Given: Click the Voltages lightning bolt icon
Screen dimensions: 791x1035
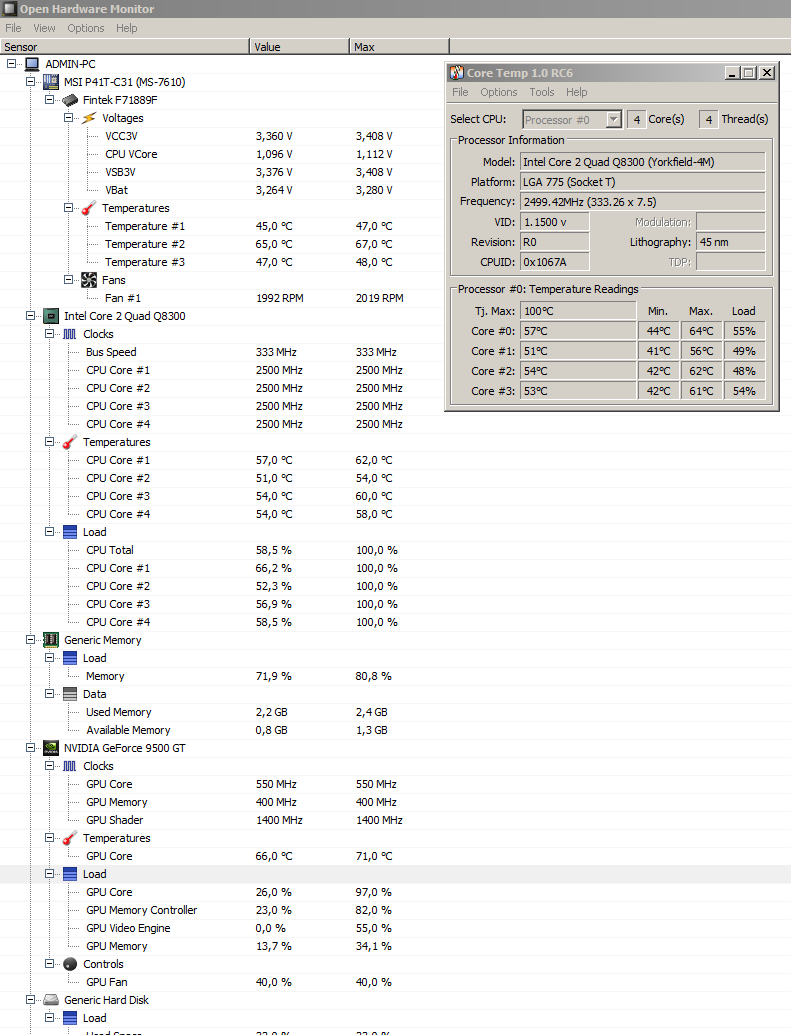Looking at the screenshot, I should pyautogui.click(x=89, y=118).
